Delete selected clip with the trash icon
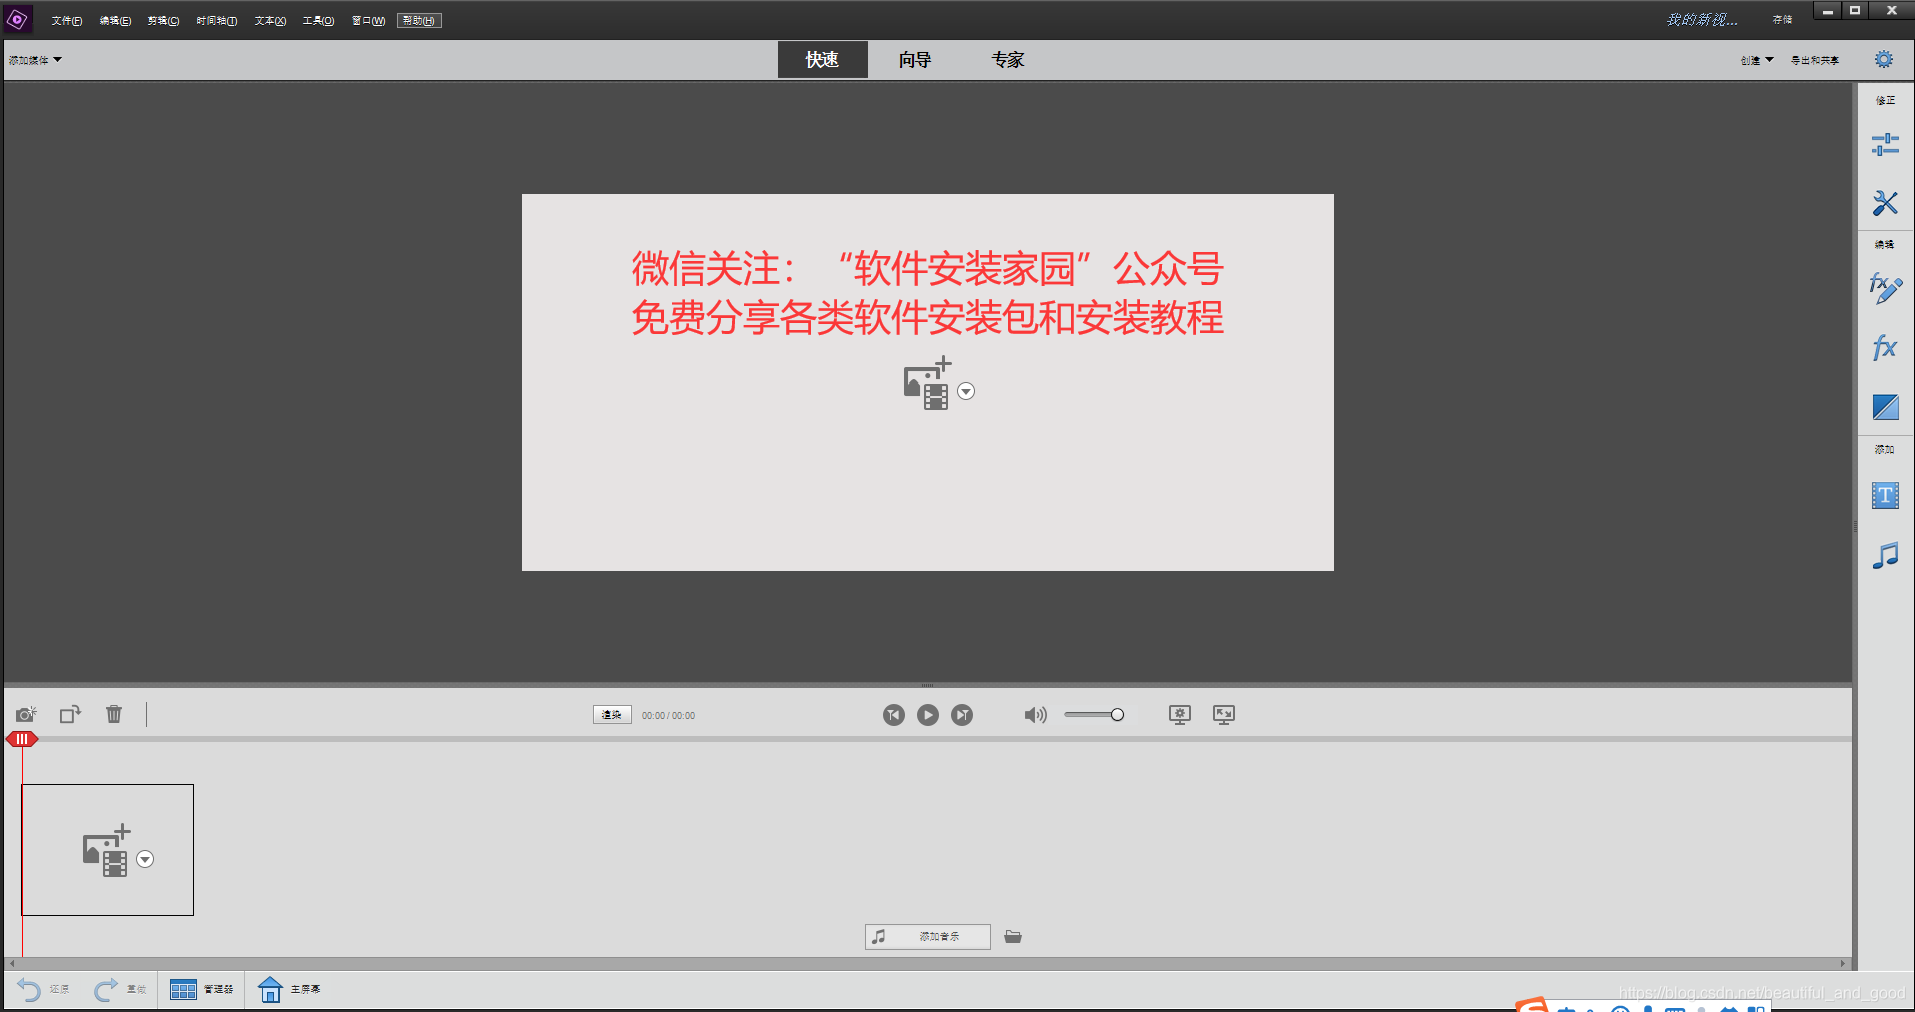Screen dimensions: 1915x1012 point(114,714)
